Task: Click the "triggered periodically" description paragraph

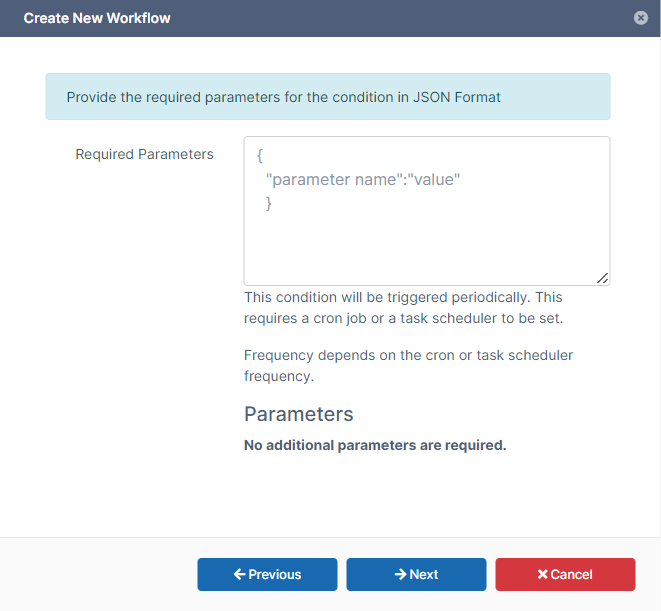Action: [x=404, y=308]
